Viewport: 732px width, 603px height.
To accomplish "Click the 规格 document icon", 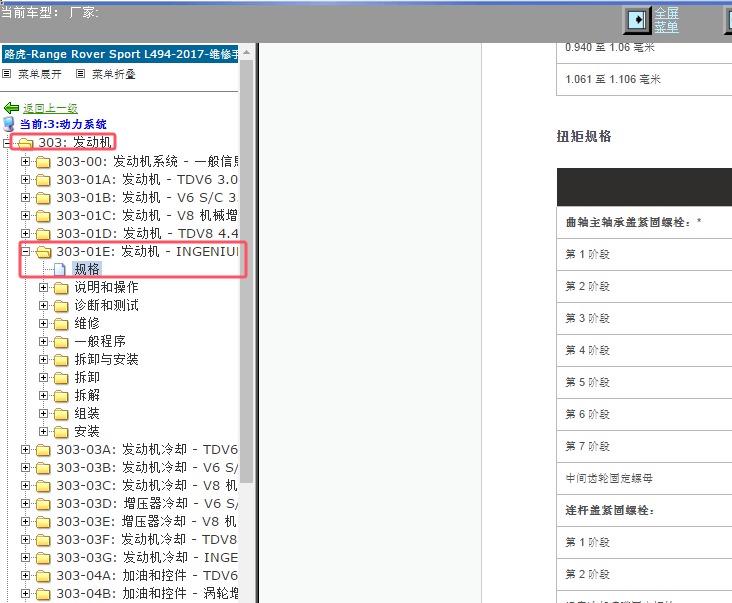I will click(60, 270).
